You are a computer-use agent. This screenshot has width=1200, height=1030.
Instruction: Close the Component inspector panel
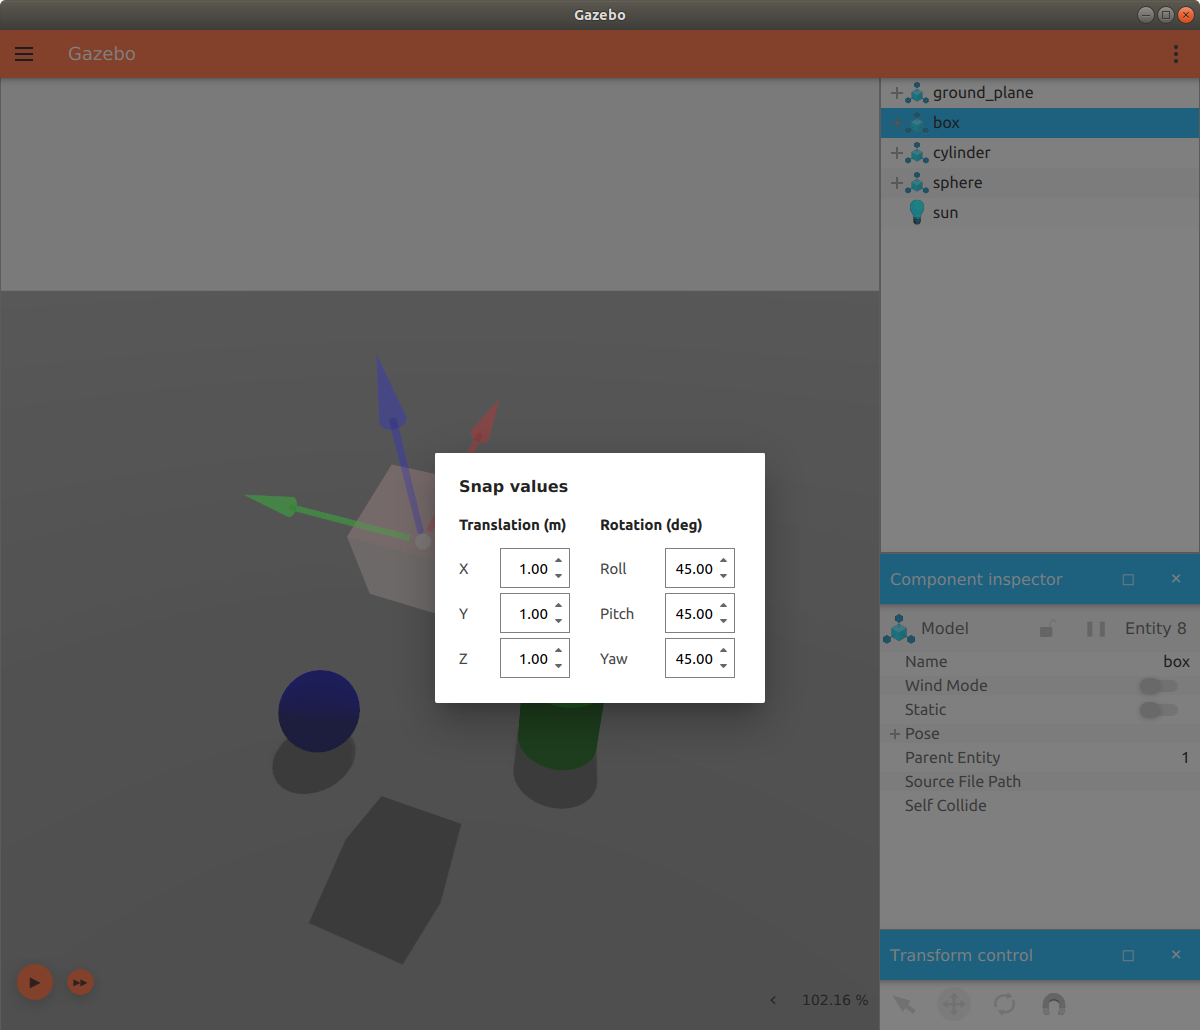(1176, 579)
